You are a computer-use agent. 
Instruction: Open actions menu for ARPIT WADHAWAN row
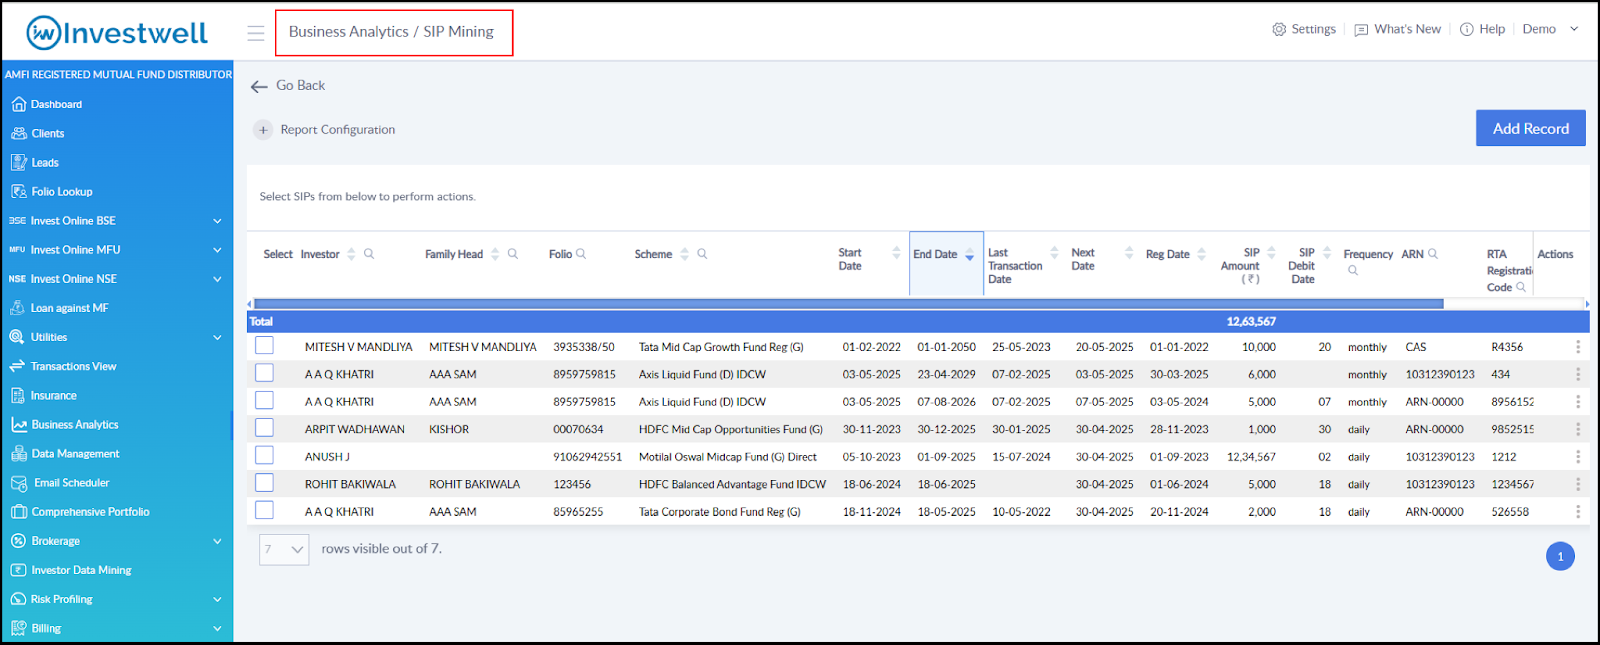tap(1578, 429)
